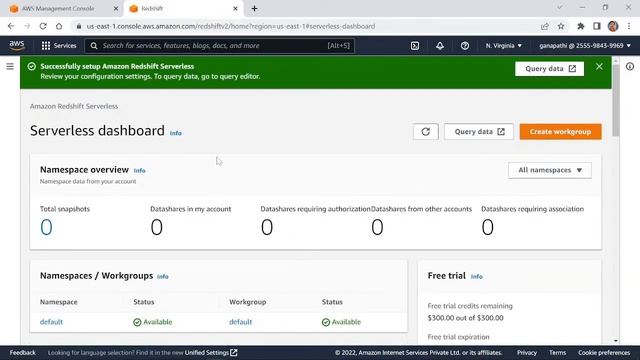This screenshot has width=640, height=360.
Task: Open the Terms footer link
Action: [x=557, y=353]
